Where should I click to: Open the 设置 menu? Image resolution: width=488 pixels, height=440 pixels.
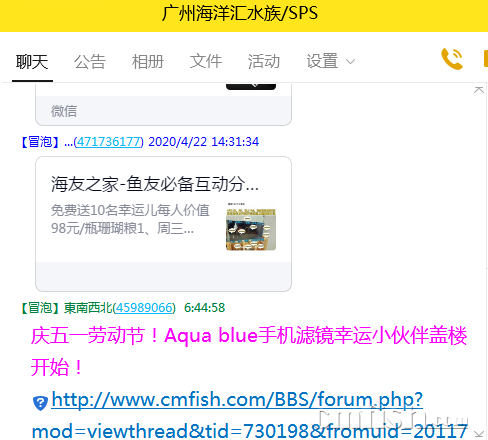(322, 62)
